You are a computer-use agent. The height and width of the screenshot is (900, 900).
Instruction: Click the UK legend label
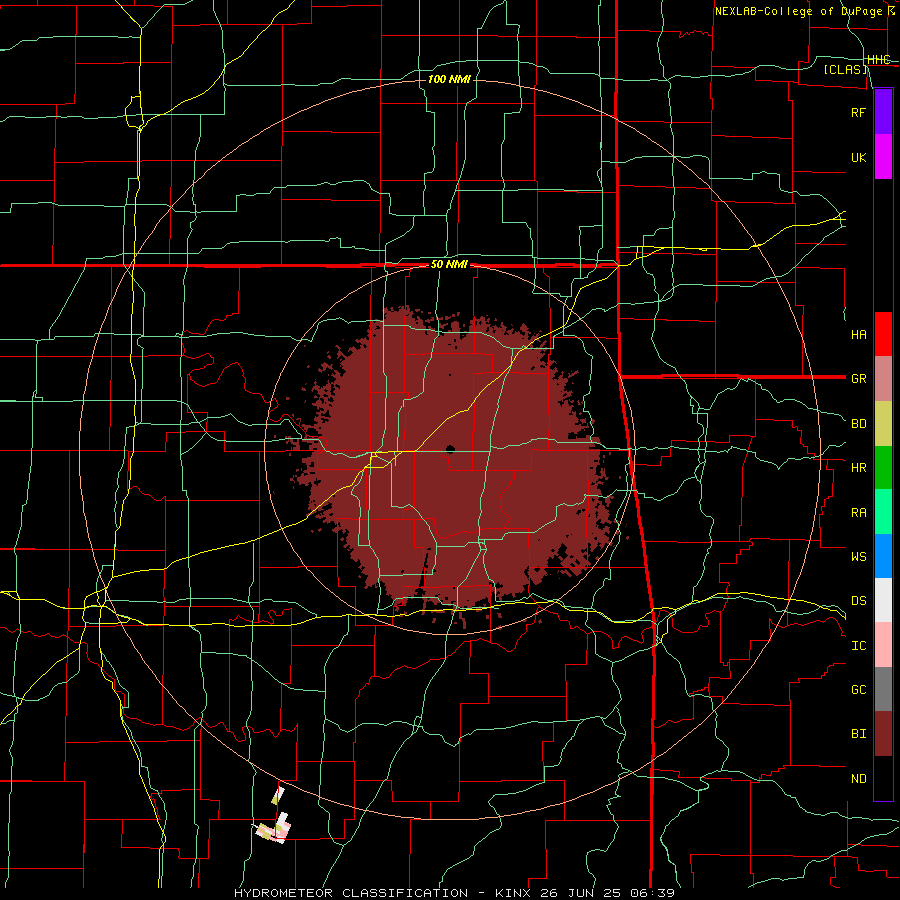click(x=858, y=157)
